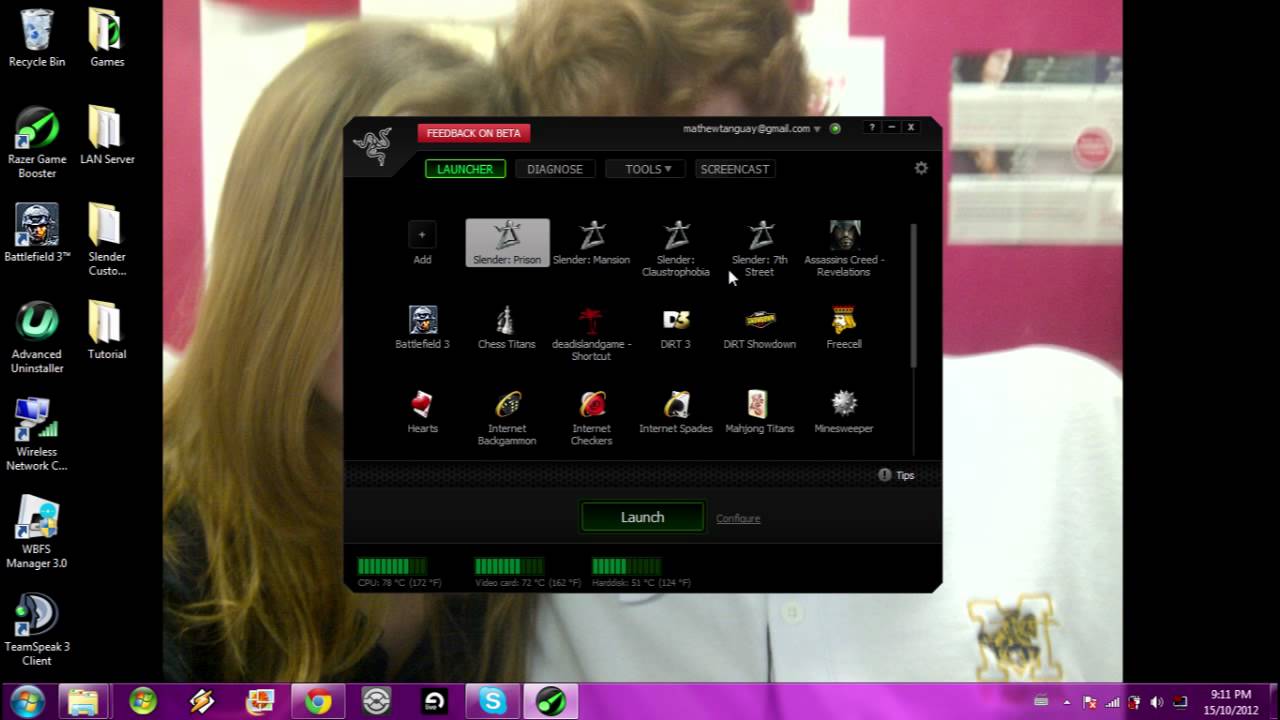The width and height of the screenshot is (1280, 720).
Task: Open Game Booster settings gear
Action: coord(921,168)
